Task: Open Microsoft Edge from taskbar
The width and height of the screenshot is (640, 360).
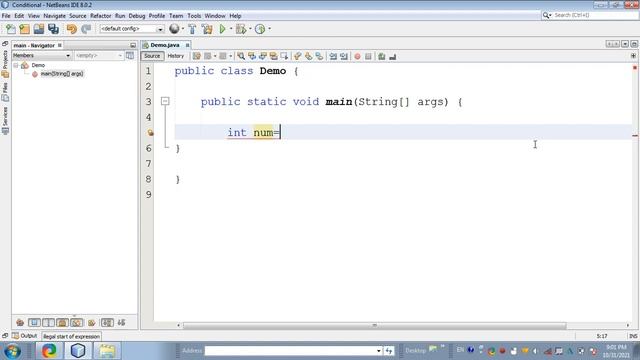Action: click(49, 351)
